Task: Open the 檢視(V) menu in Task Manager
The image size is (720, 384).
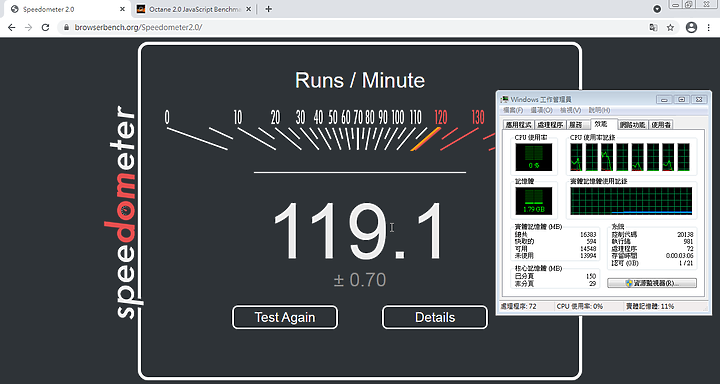Action: [570, 110]
